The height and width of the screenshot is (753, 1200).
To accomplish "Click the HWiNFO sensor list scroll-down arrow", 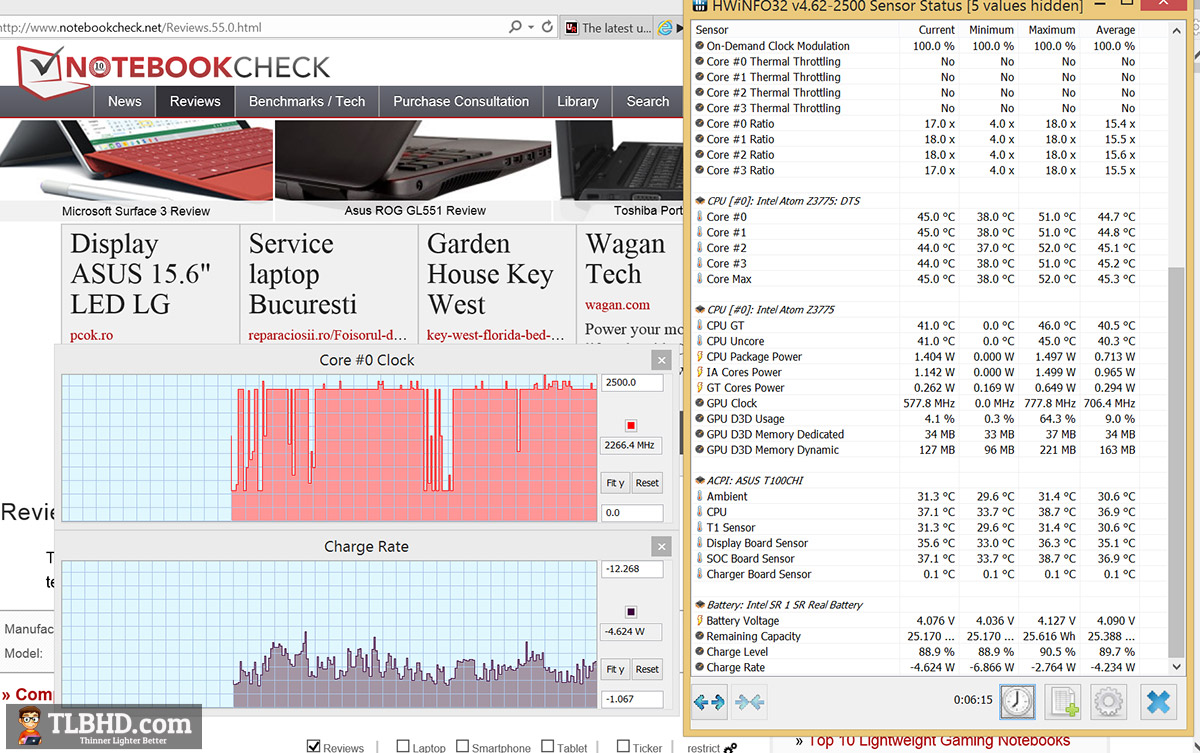I will (1174, 666).
